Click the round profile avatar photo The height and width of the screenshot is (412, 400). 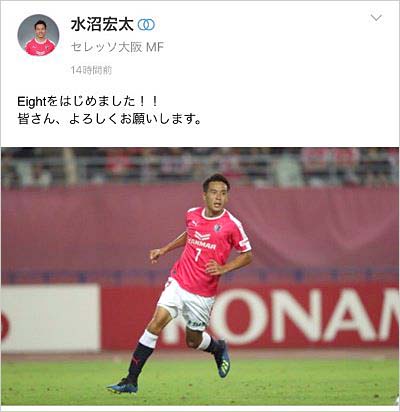pos(38,35)
